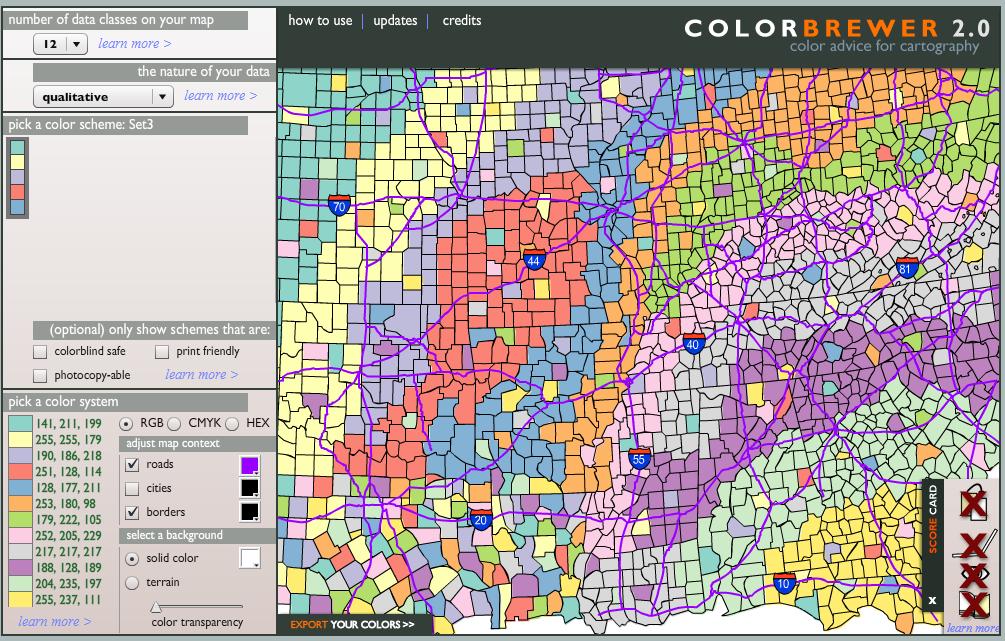Adjust the color transparency slider
This screenshot has height=641, width=1005.
pos(157,606)
